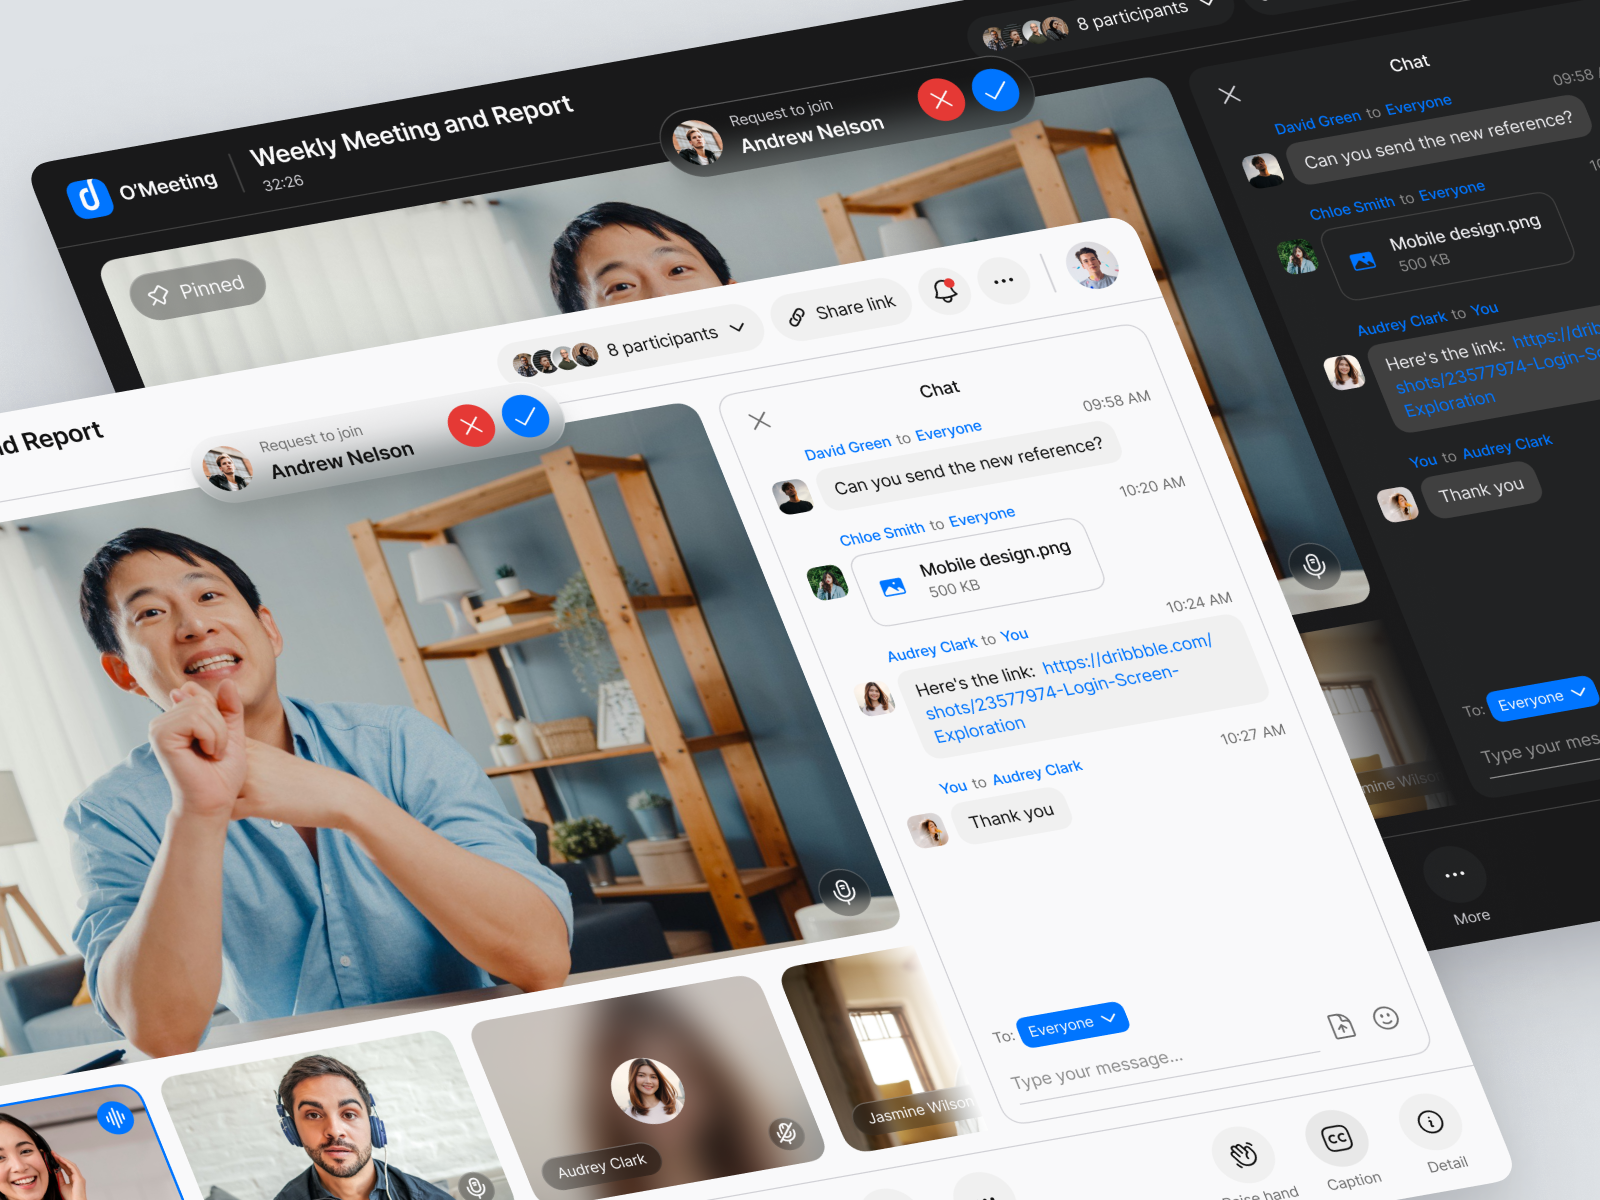Toggle mic icon on headphones man tile
Screen dimensions: 1600x1200
477,1187
